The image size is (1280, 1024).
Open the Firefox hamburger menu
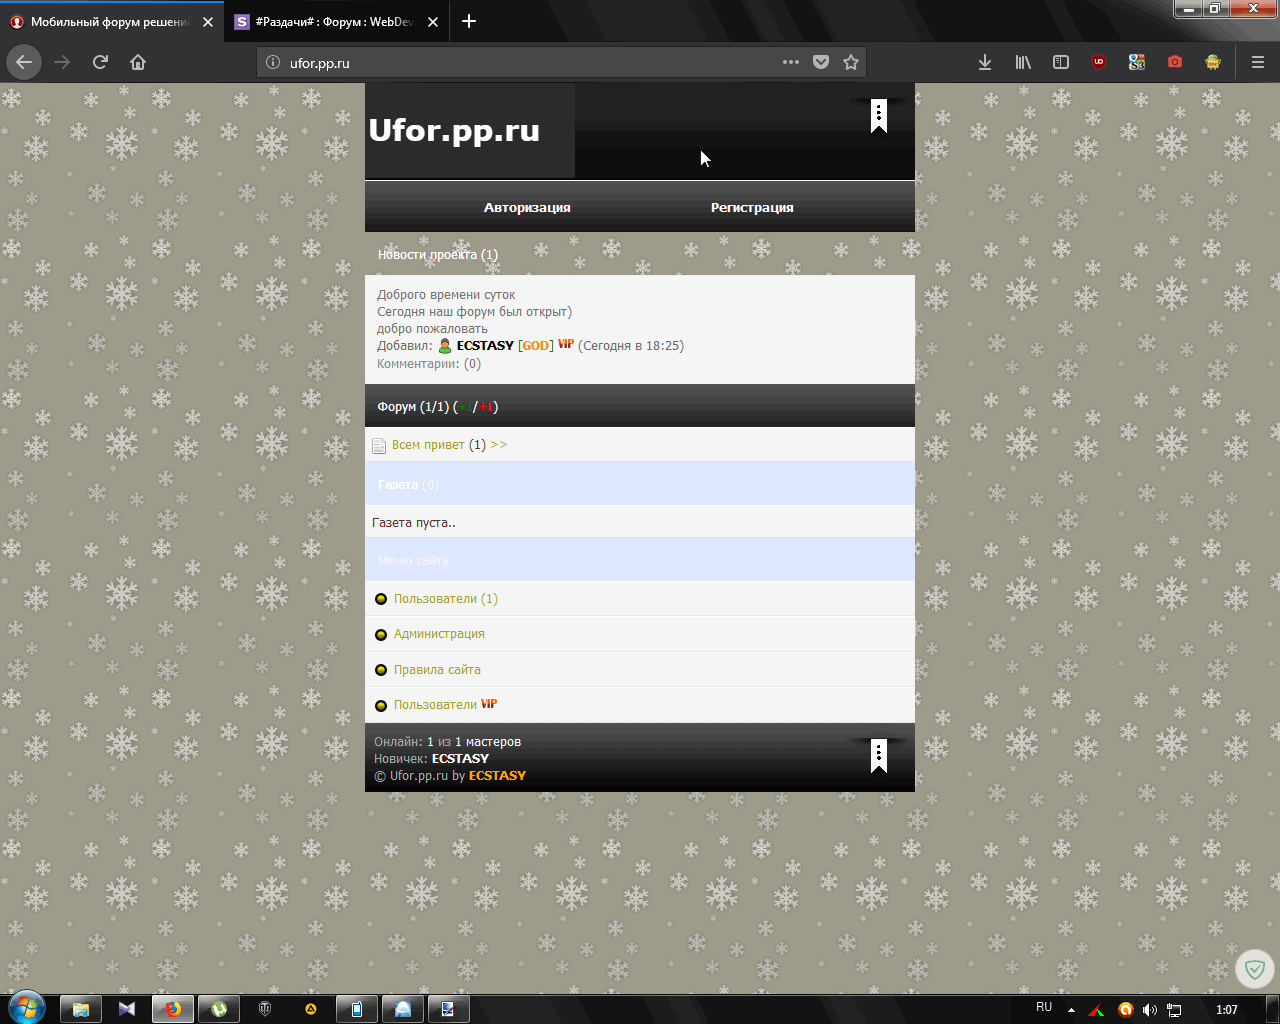click(x=1258, y=62)
